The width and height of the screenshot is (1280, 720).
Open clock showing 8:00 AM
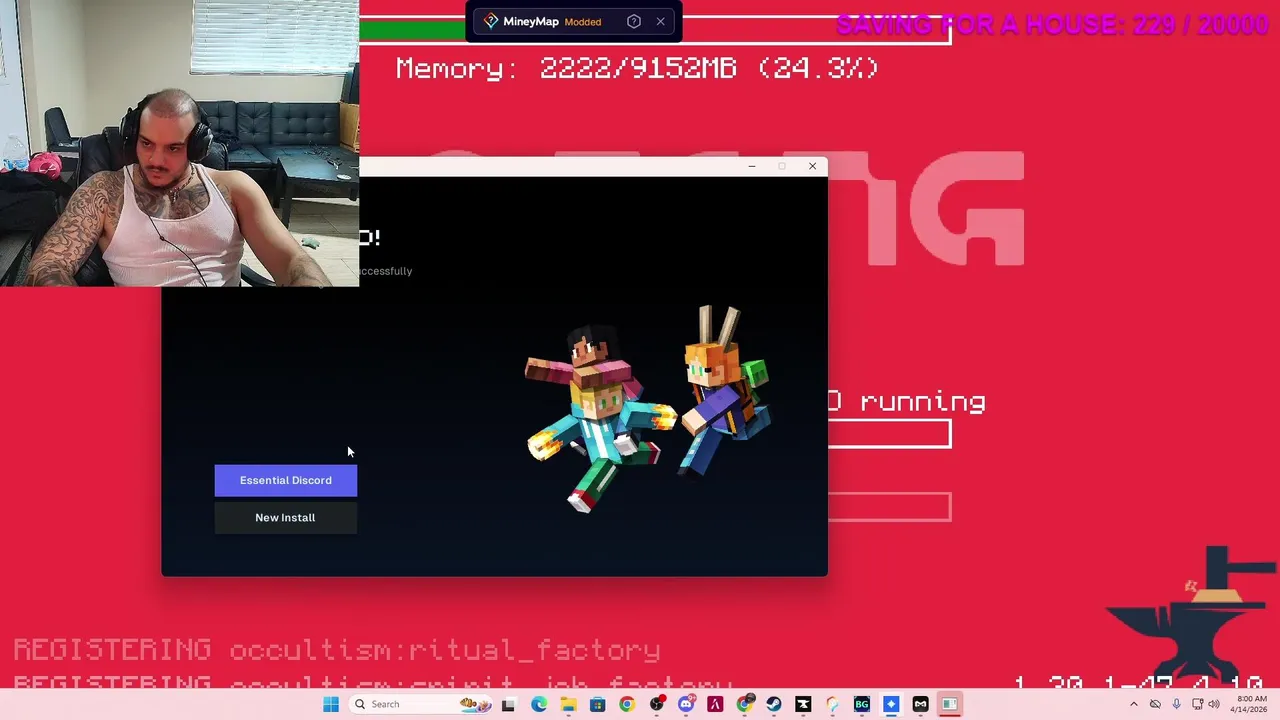1251,704
